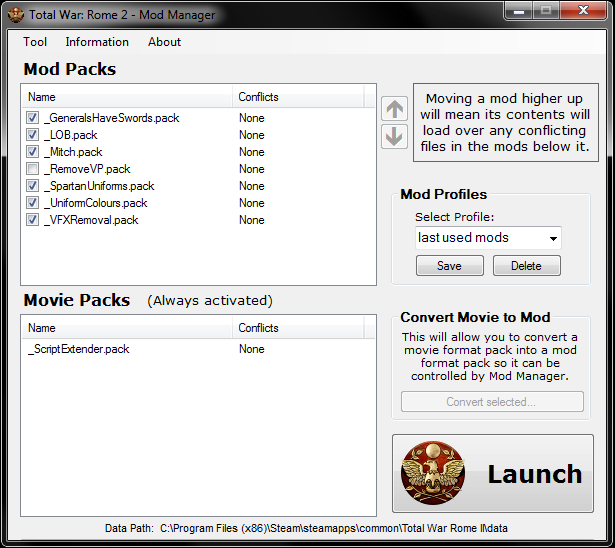The width and height of the screenshot is (615, 548).
Task: Select the _UniformColours.pack row name
Action: click(96, 203)
